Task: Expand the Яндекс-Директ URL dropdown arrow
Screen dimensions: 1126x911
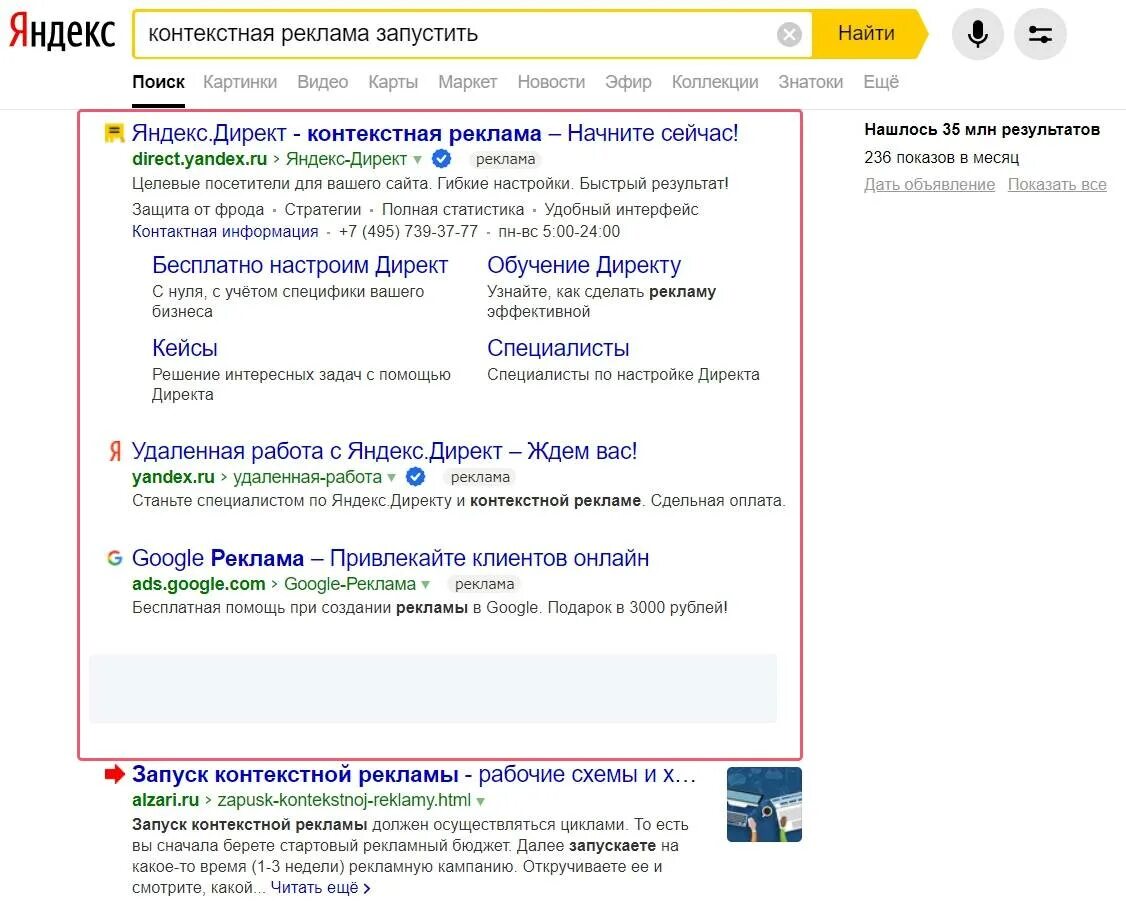Action: [417, 160]
